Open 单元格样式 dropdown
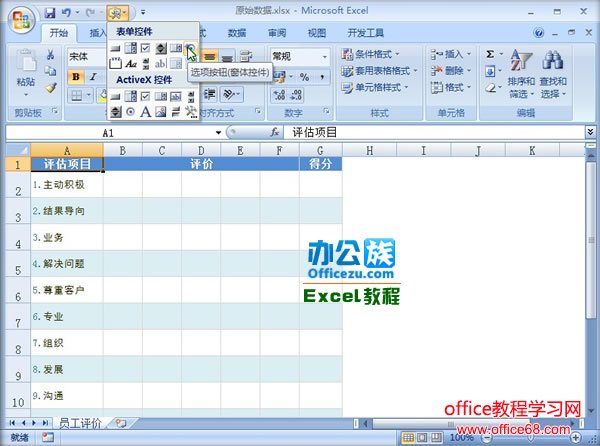 (375, 88)
